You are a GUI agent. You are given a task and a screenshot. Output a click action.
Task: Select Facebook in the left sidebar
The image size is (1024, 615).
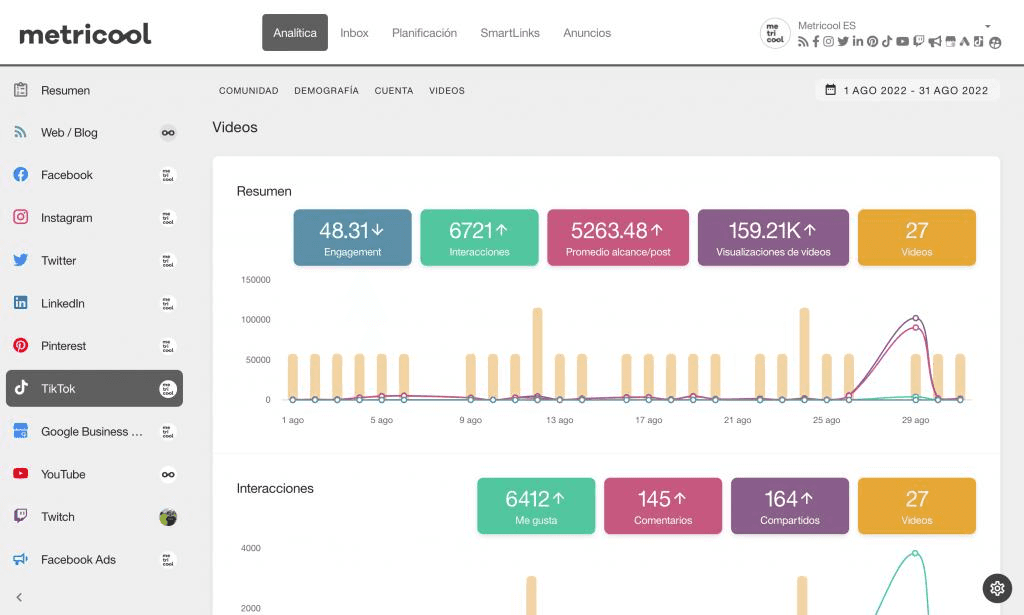point(94,175)
